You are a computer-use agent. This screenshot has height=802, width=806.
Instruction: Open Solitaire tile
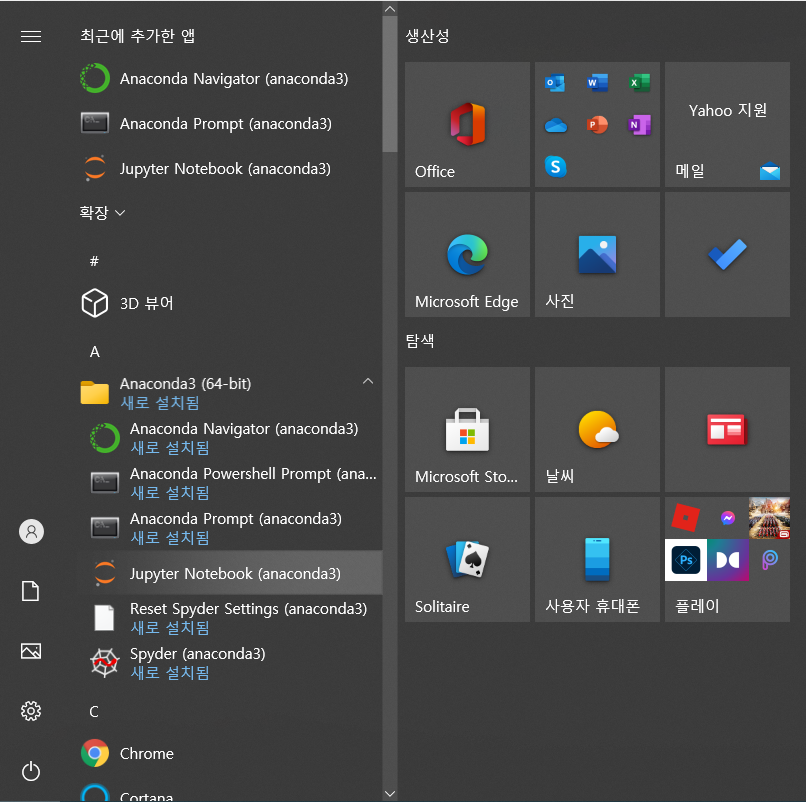point(467,559)
